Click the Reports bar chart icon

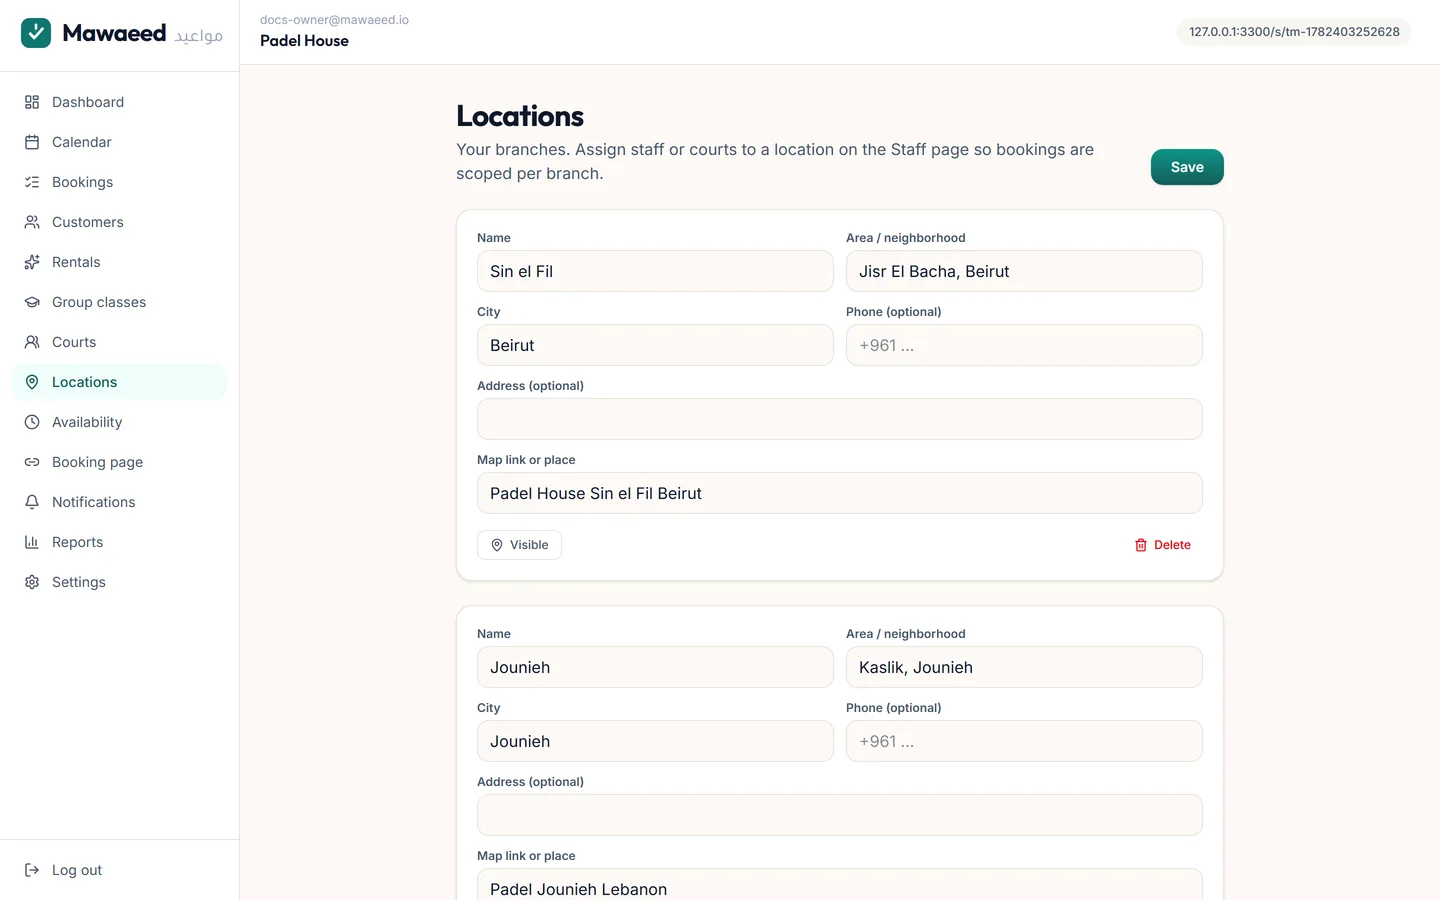(32, 542)
